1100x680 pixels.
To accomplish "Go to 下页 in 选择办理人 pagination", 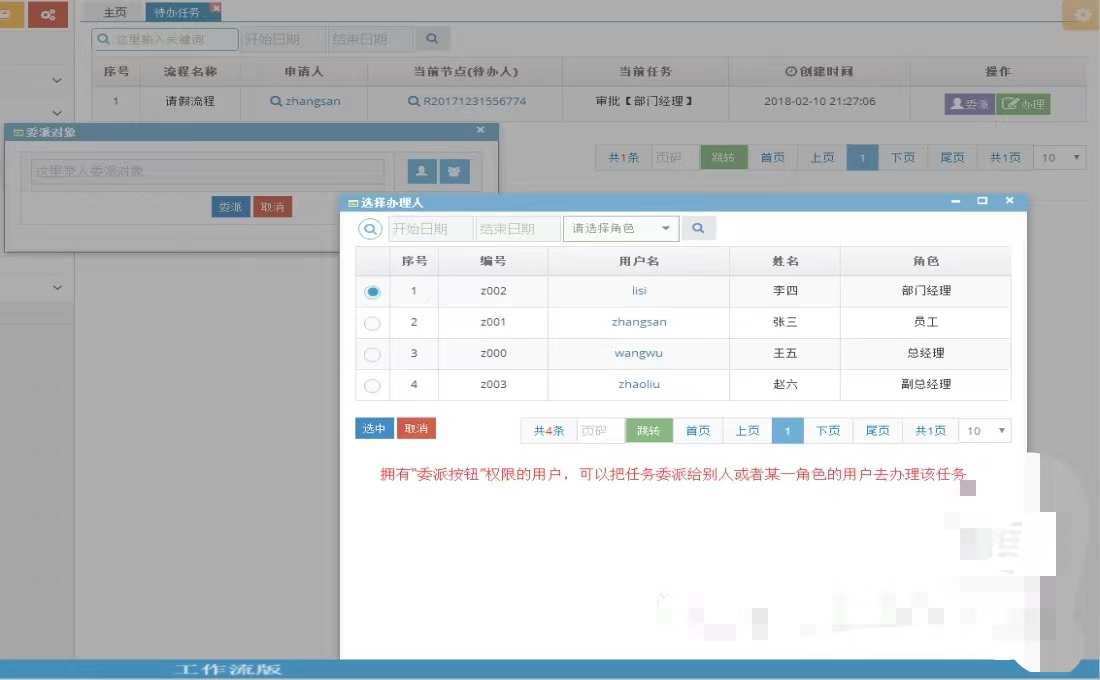I will tap(828, 430).
